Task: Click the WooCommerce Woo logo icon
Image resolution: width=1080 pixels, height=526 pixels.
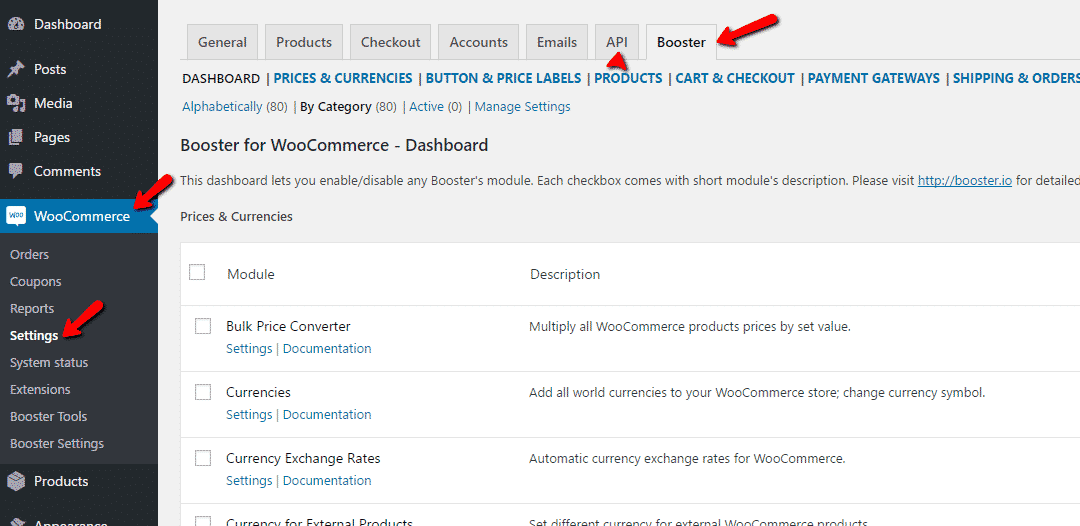Action: pos(16,216)
